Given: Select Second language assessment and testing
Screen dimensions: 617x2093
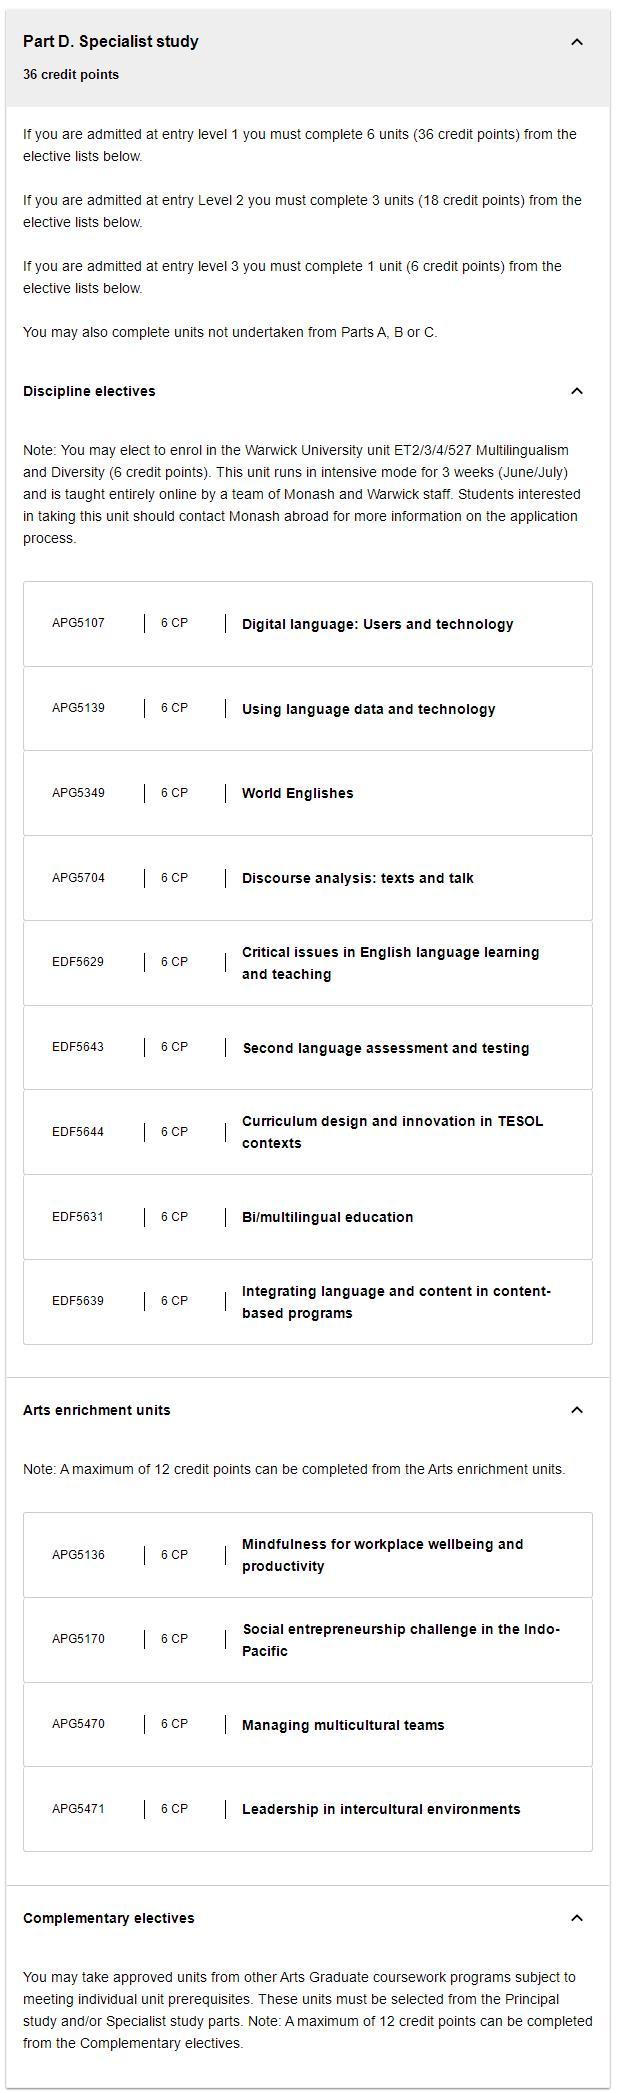Looking at the screenshot, I should point(385,1048).
